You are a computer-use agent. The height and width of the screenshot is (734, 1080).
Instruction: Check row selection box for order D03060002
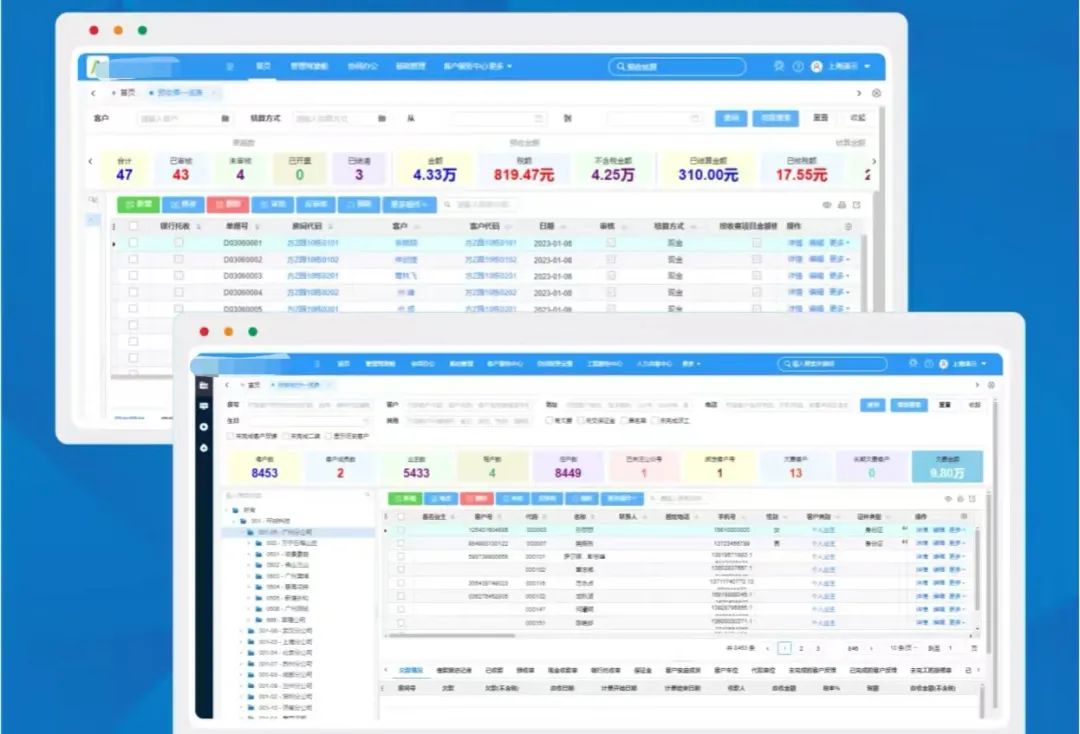tap(133, 259)
